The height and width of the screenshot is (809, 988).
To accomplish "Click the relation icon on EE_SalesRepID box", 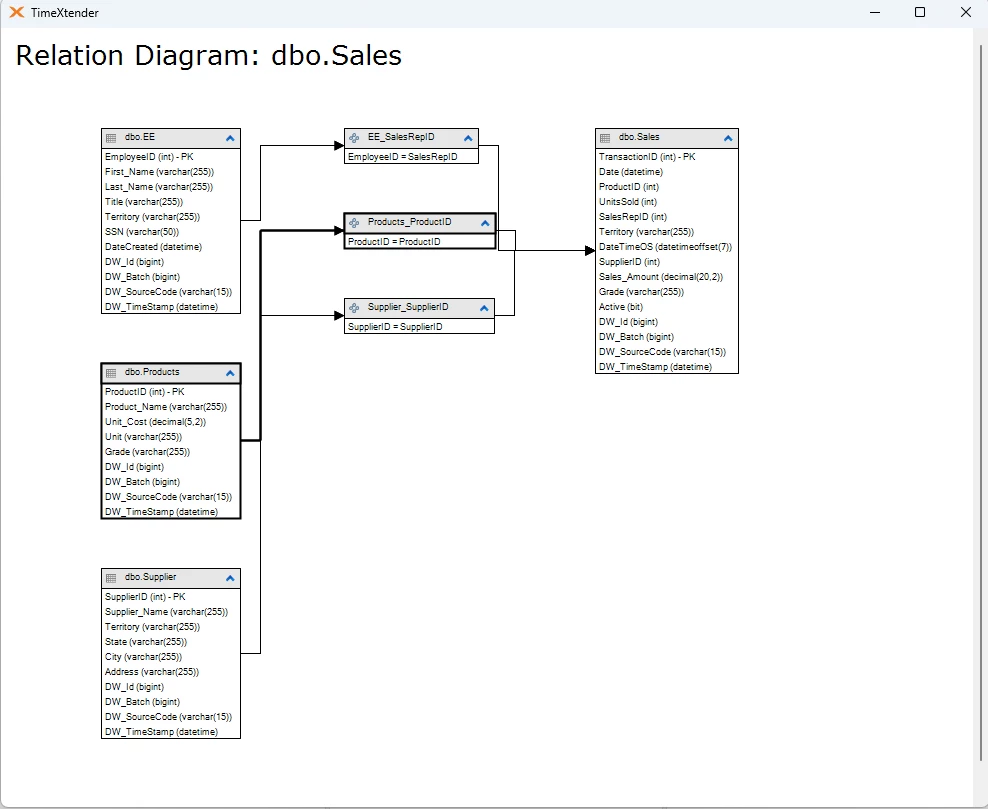I will pos(354,138).
